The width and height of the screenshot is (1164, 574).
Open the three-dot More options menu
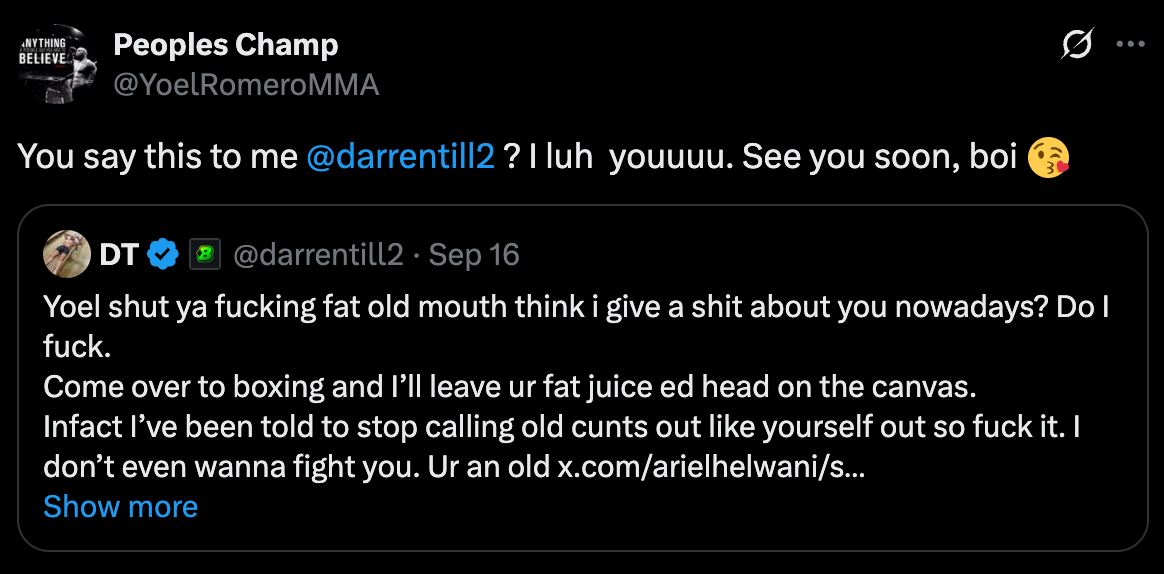click(x=1130, y=45)
